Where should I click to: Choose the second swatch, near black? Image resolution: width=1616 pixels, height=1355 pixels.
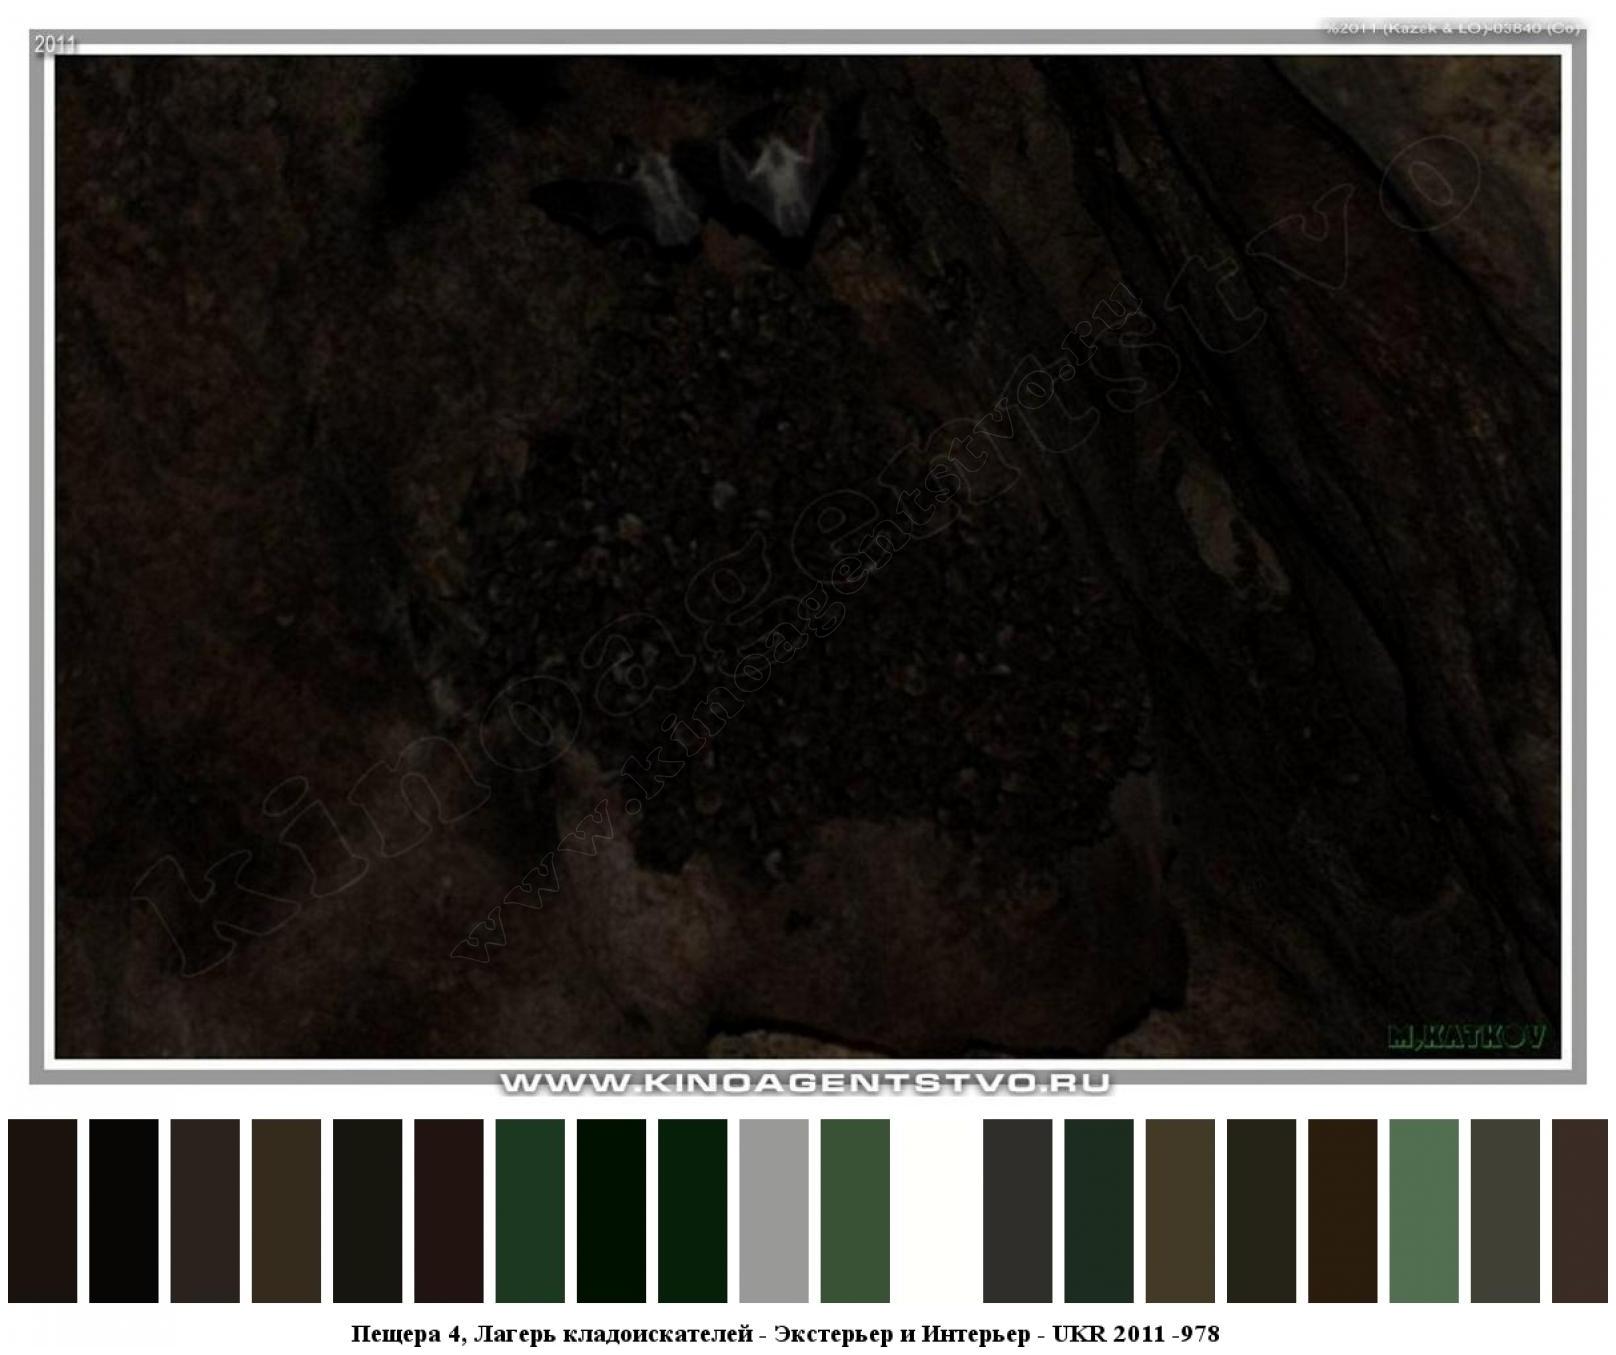[x=124, y=1211]
